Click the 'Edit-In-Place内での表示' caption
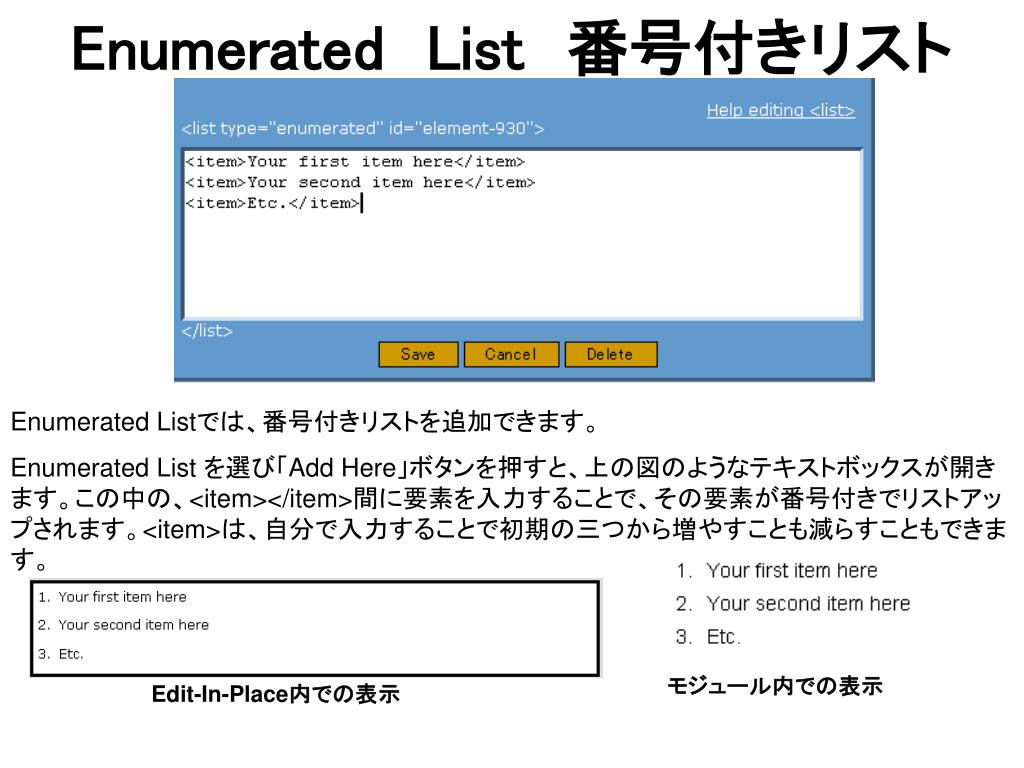Image resolution: width=1024 pixels, height=768 pixels. pos(276,694)
